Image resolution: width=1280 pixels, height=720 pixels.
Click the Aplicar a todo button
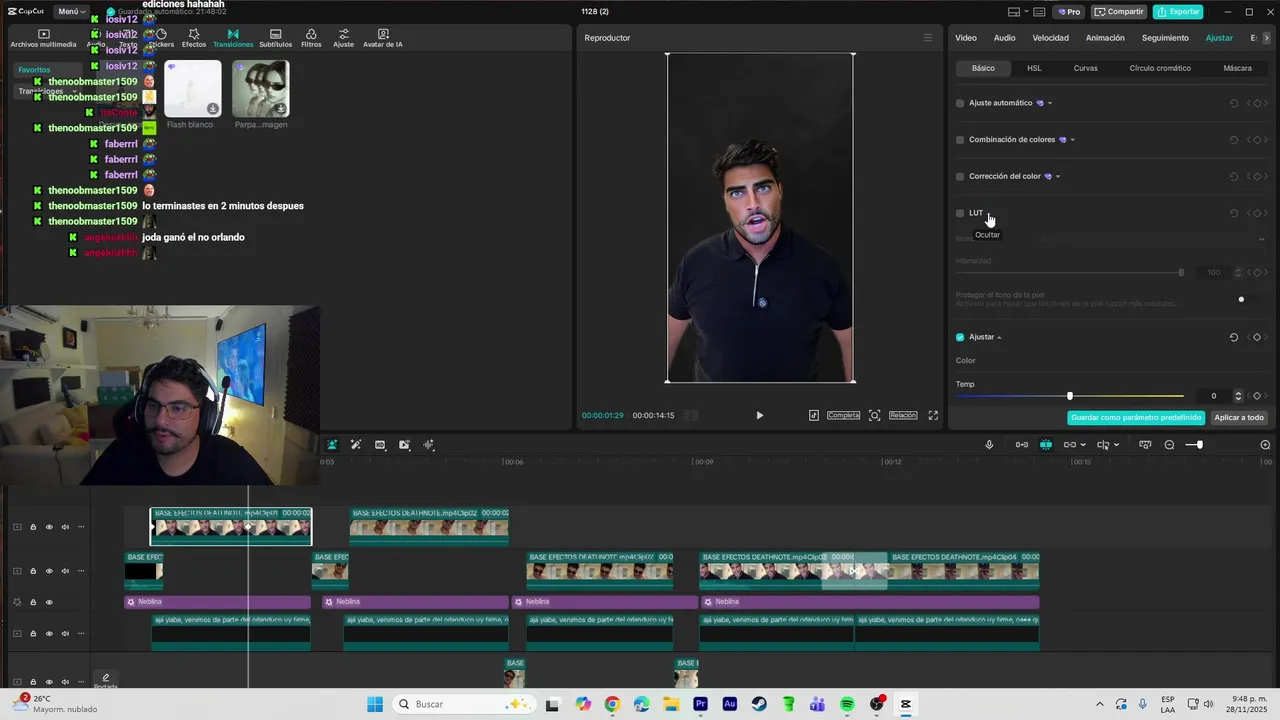coord(1239,417)
